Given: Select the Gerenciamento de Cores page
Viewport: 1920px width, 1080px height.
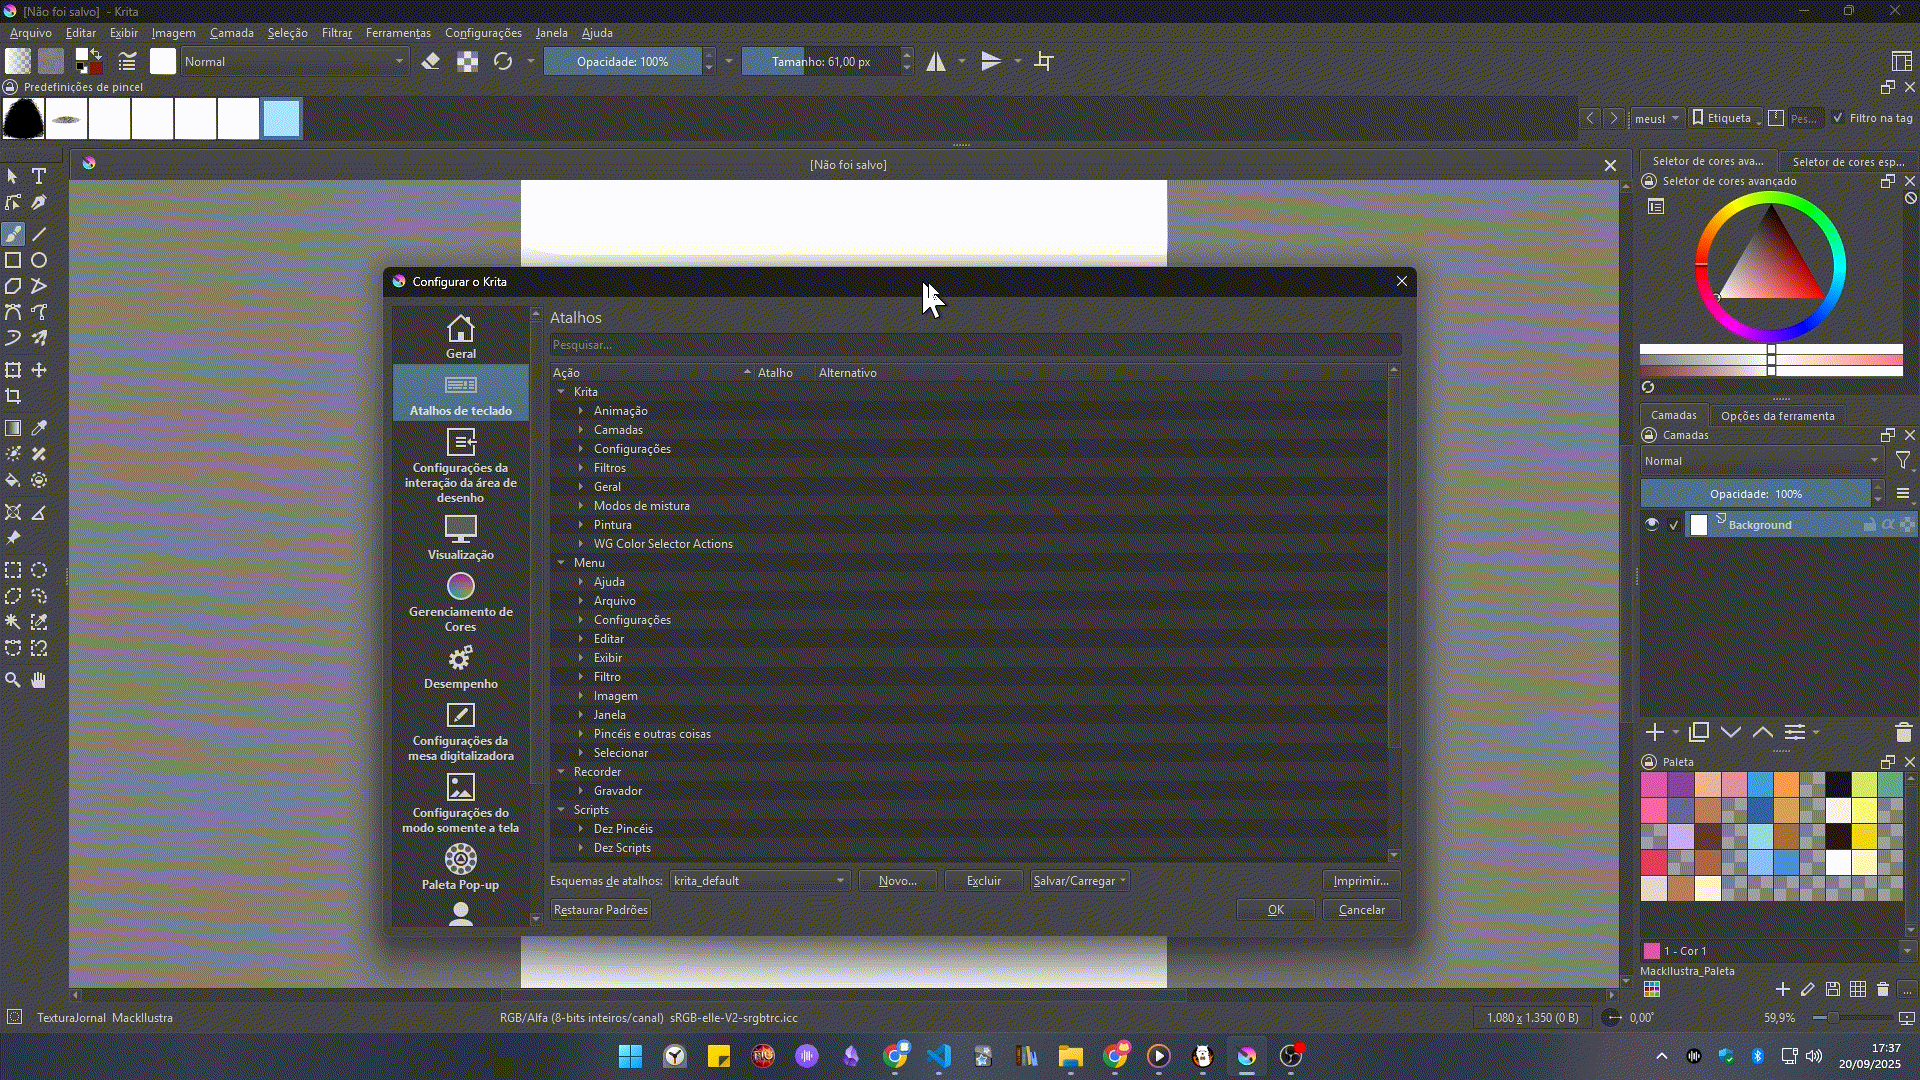Looking at the screenshot, I should (460, 600).
